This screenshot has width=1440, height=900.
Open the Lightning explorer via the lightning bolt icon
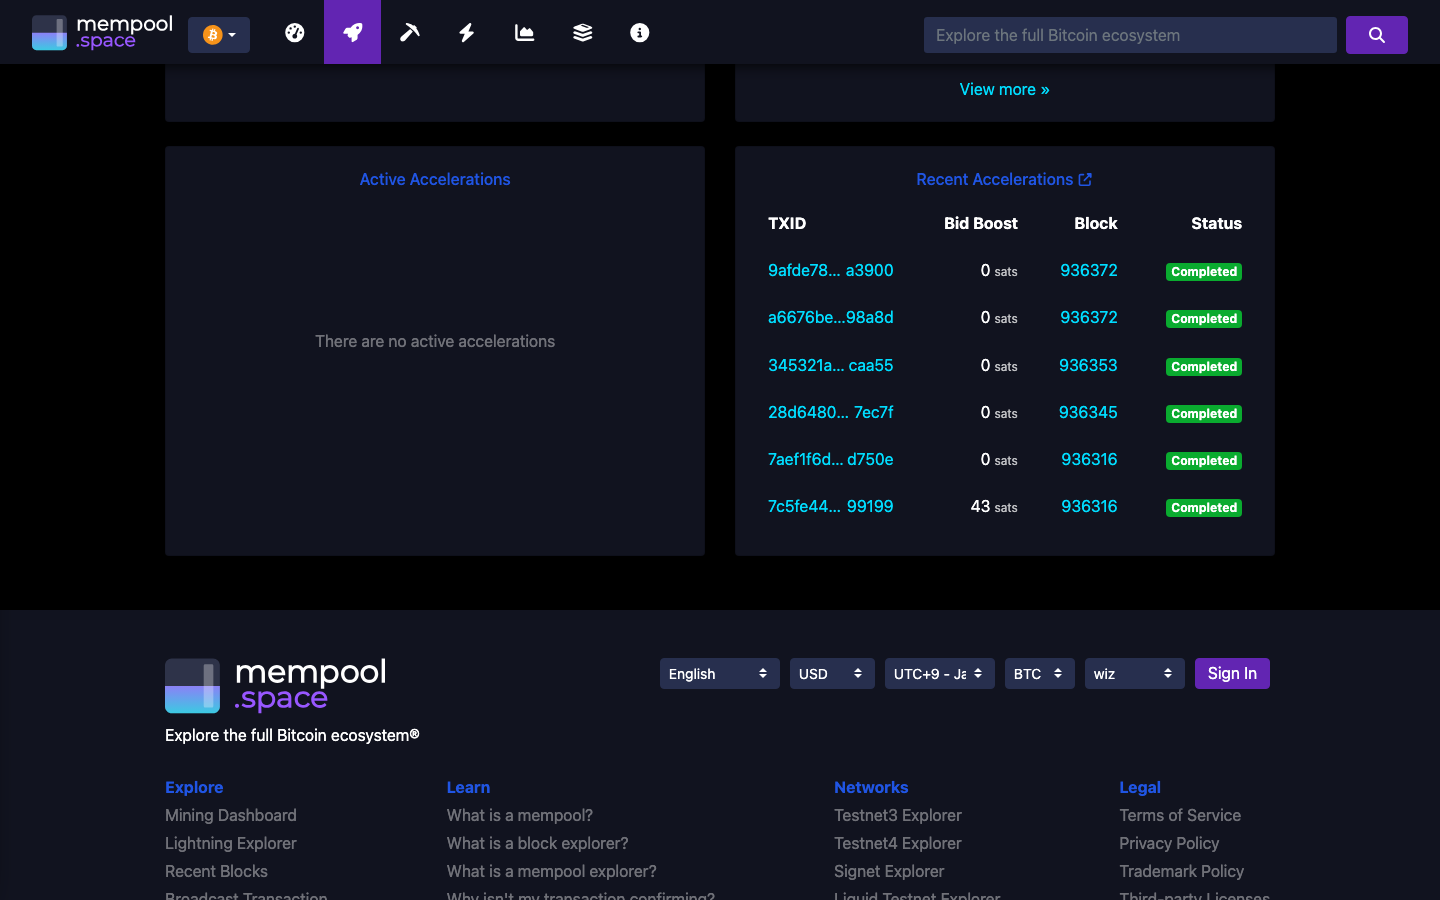click(466, 32)
